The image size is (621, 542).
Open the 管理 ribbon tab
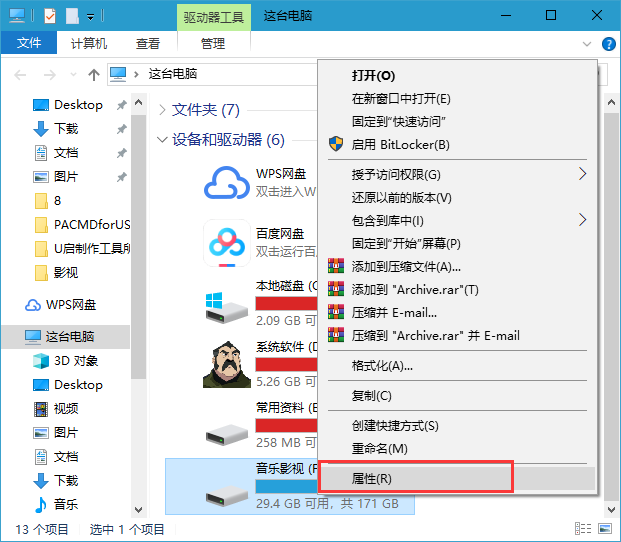213,43
